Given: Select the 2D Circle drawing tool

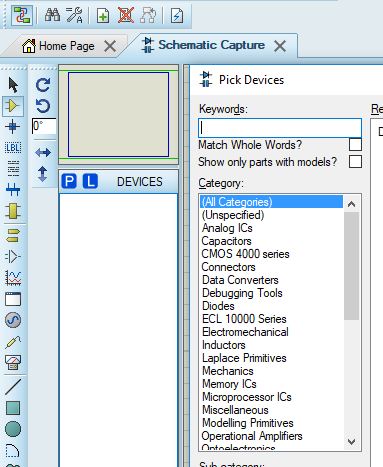Looking at the screenshot, I should 13,429.
